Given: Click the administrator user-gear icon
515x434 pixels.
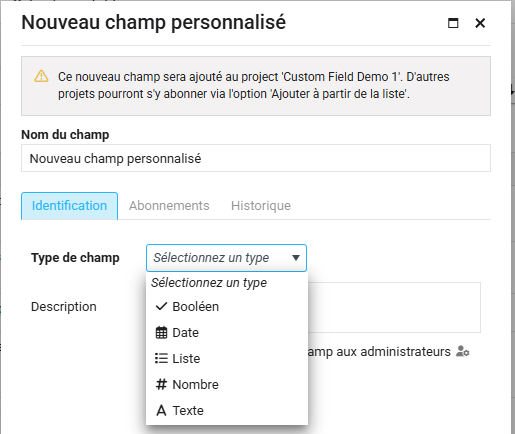Looking at the screenshot, I should tap(463, 351).
